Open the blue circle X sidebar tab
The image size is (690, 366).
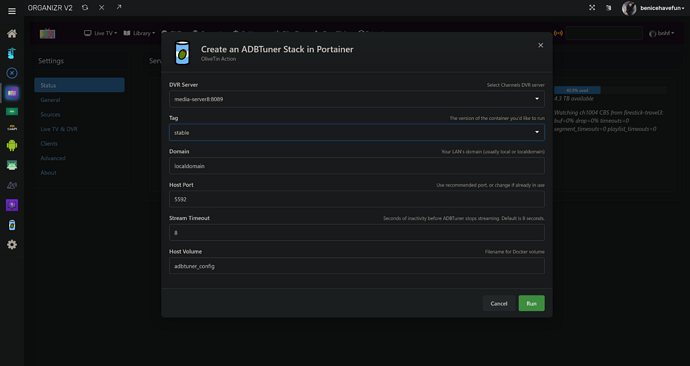pos(12,73)
